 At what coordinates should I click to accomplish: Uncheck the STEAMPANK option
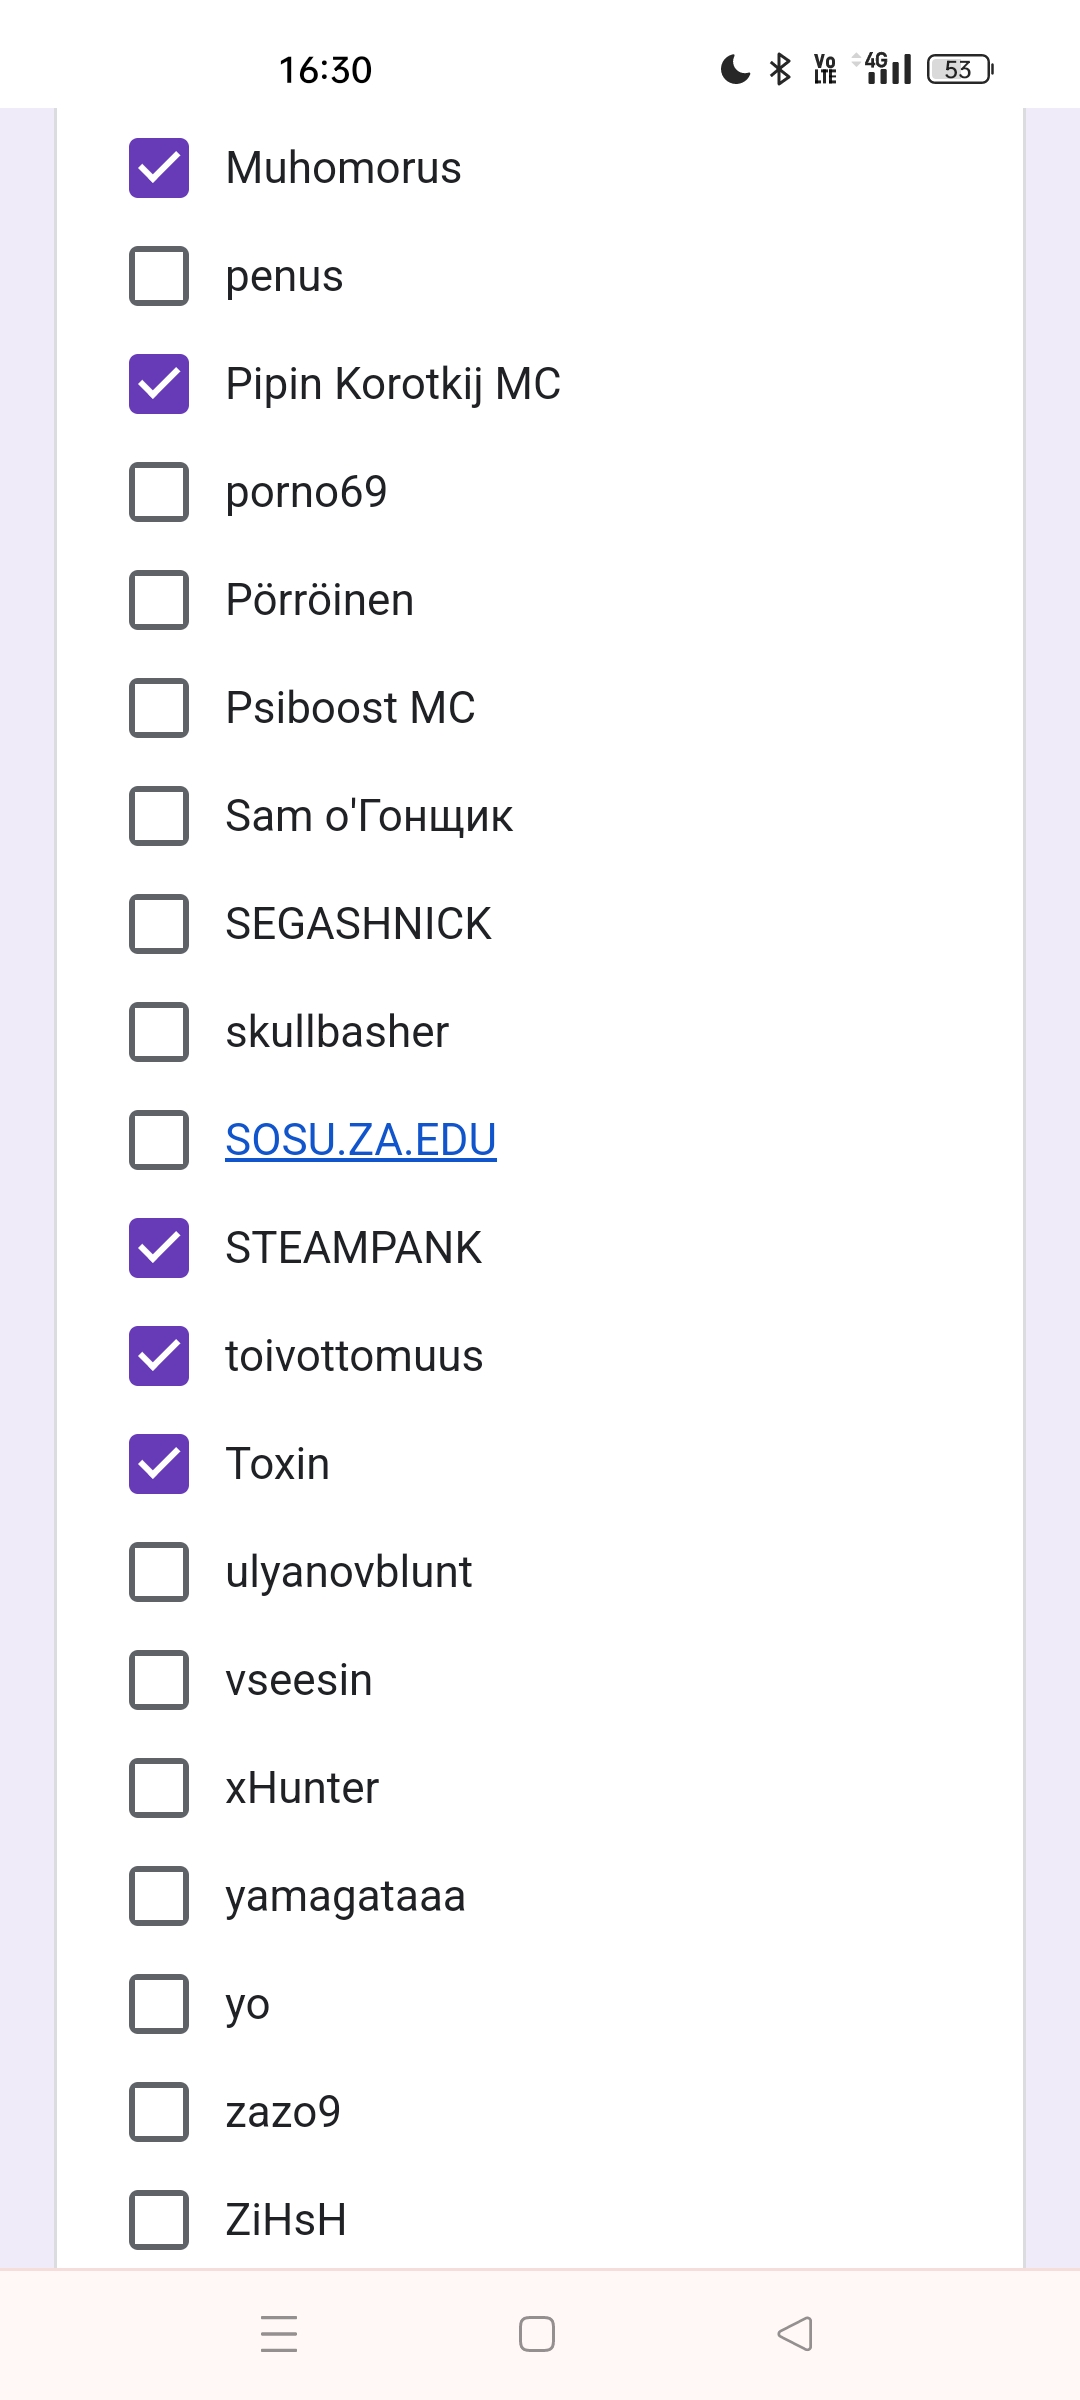coord(159,1248)
